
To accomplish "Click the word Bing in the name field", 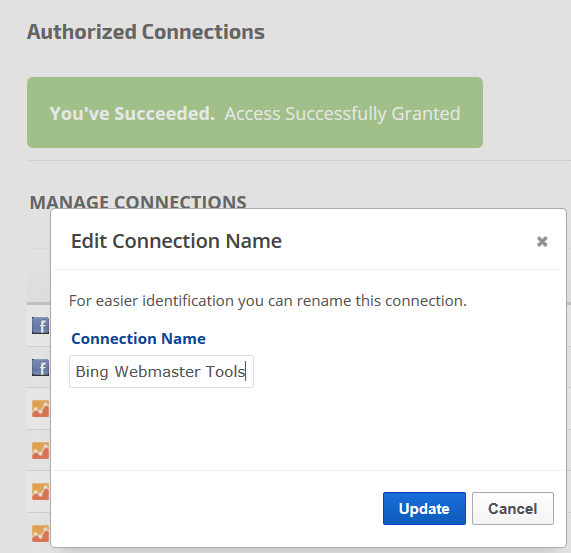I will 92,372.
